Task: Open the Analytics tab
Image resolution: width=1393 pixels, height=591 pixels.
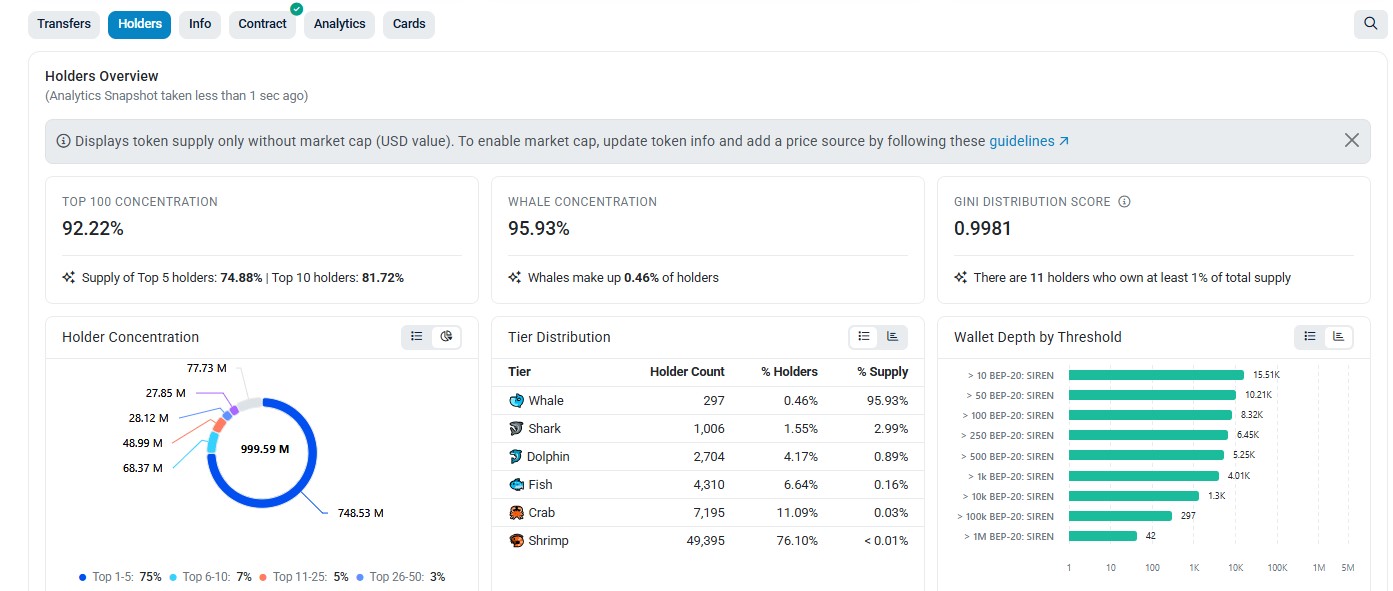Action: (339, 24)
